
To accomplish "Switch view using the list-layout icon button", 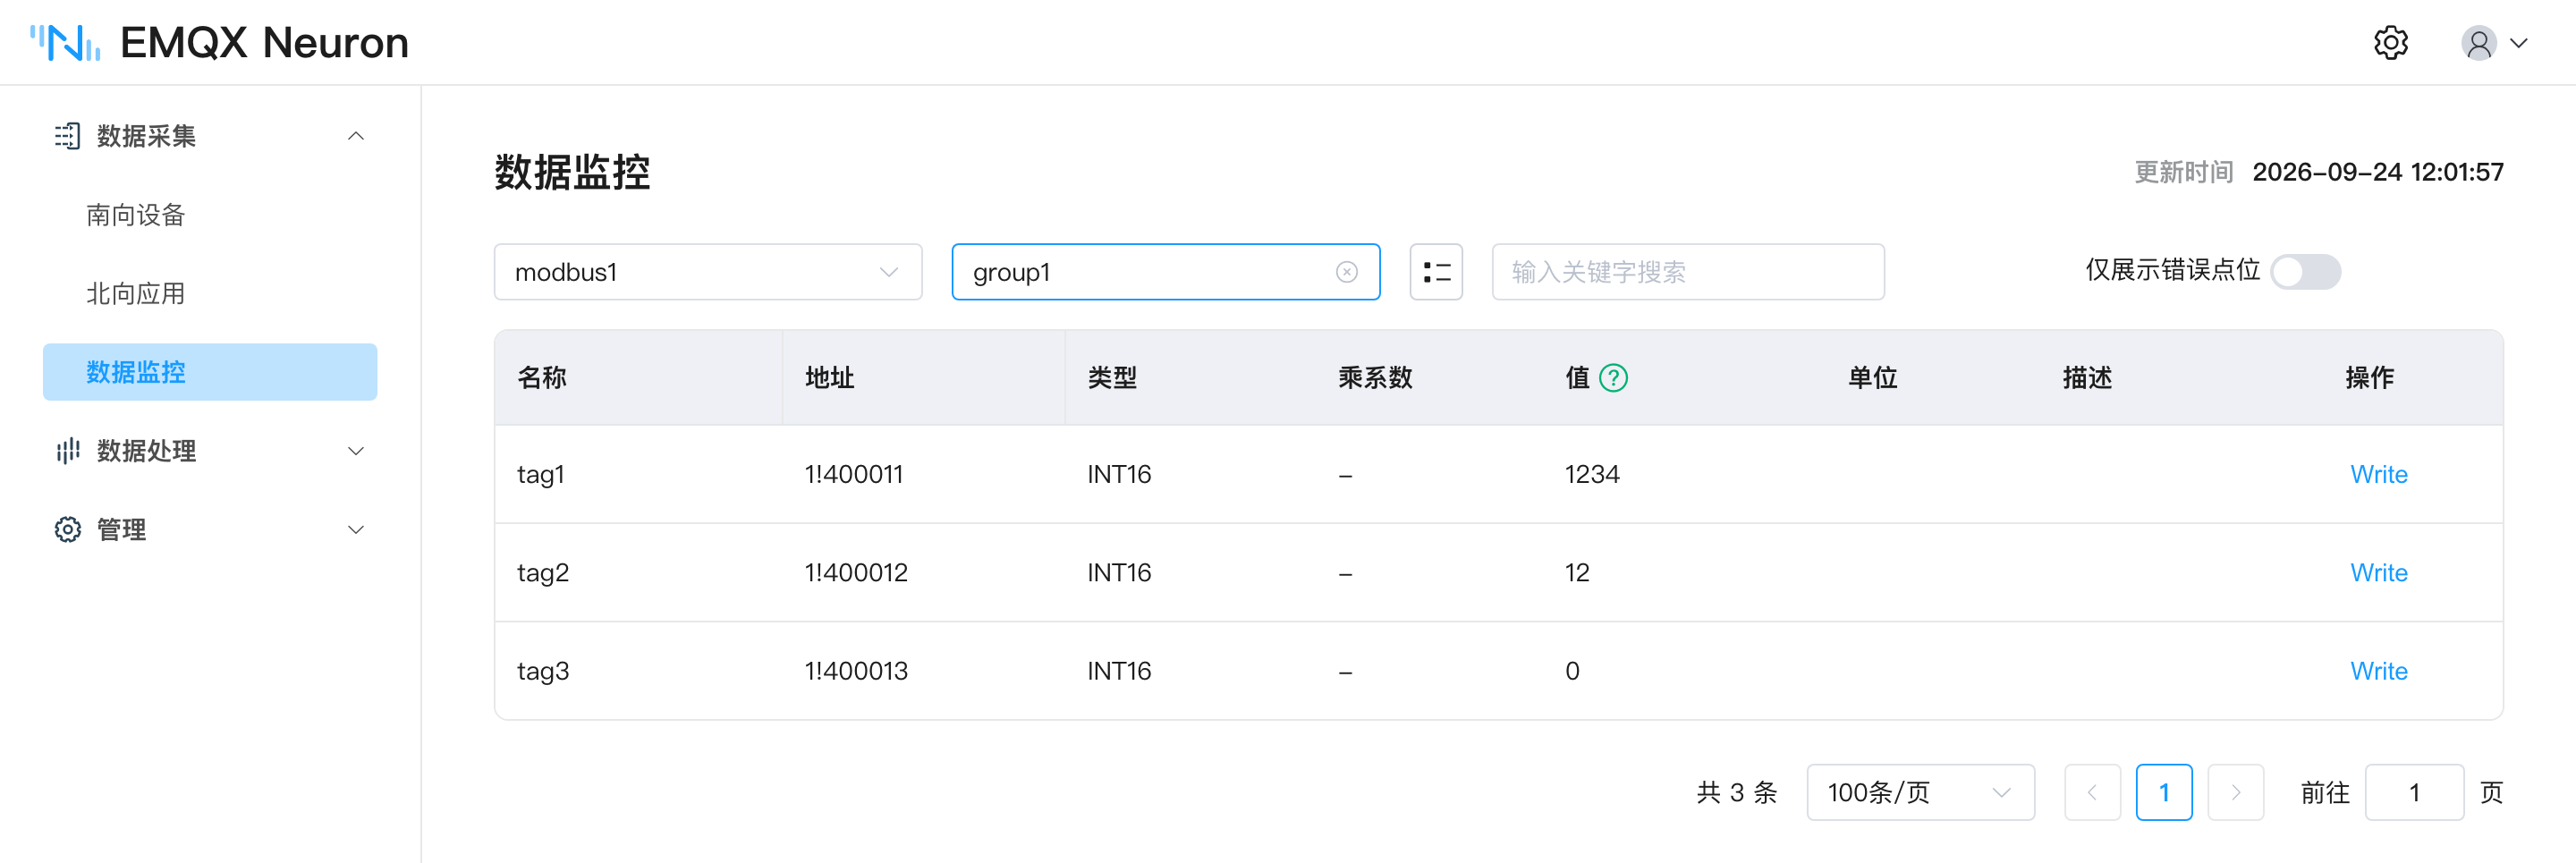I will 1436,272.
